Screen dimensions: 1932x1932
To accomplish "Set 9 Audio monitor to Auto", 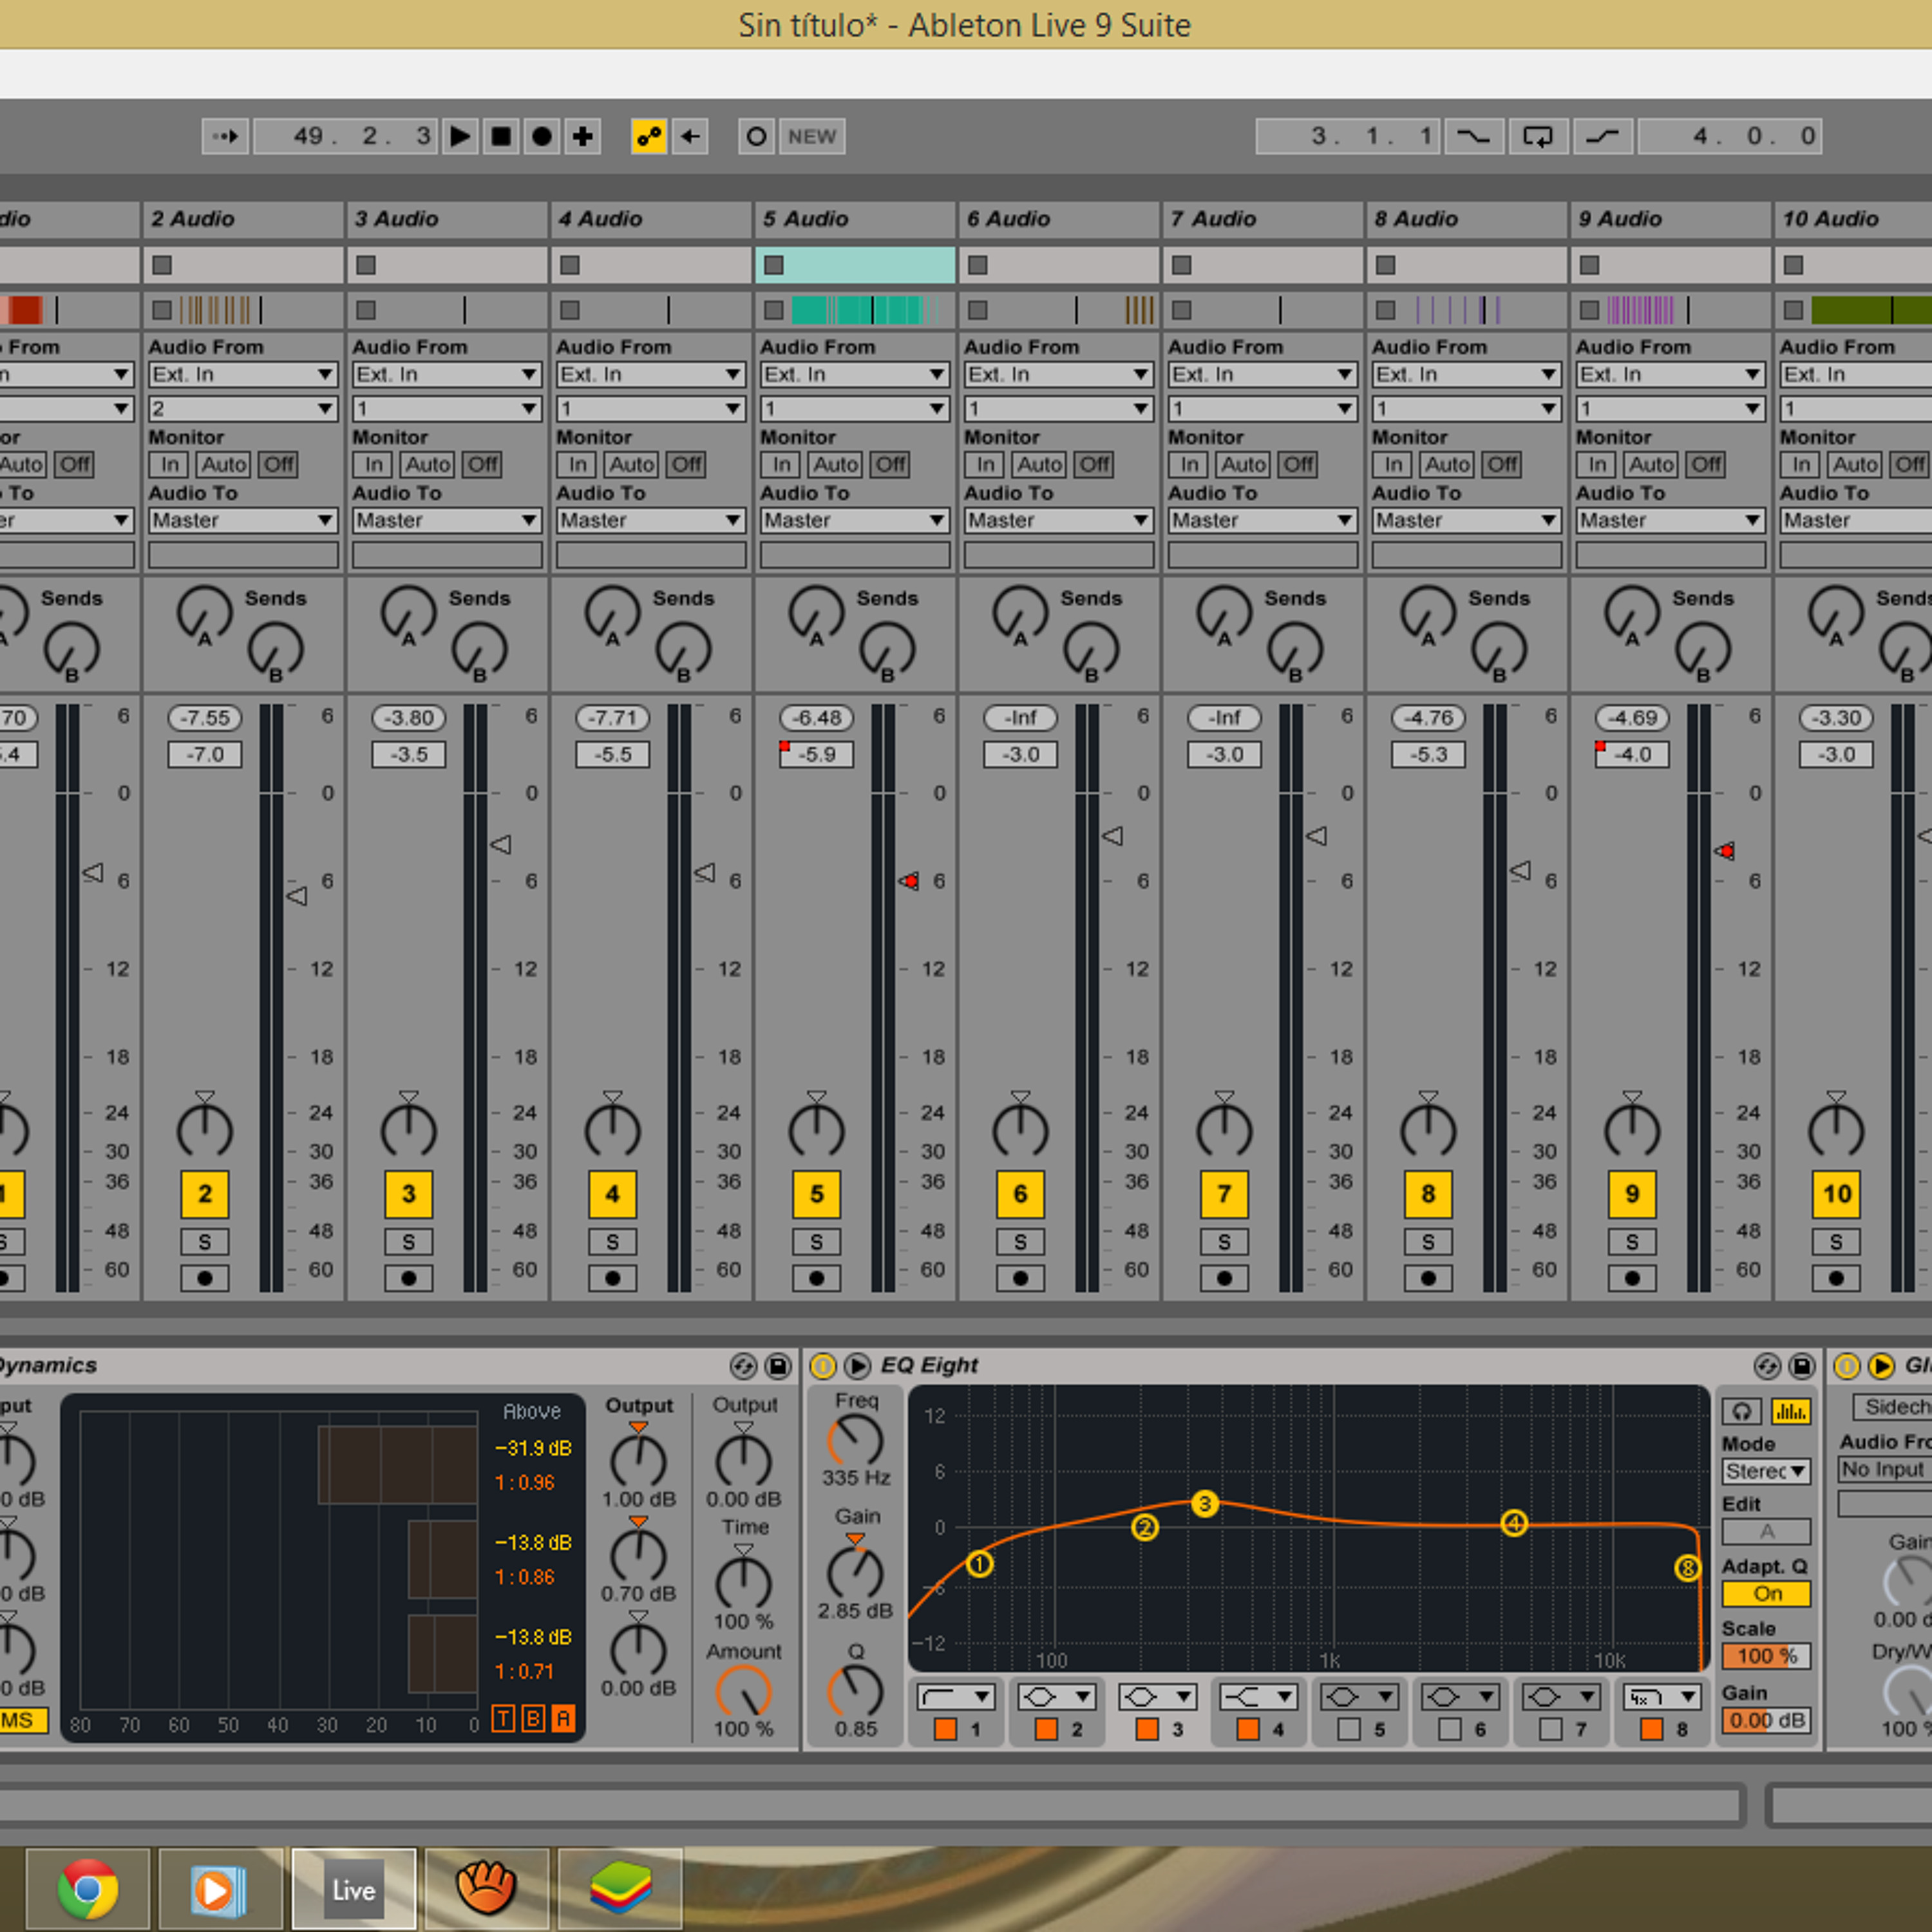I will pyautogui.click(x=1652, y=464).
